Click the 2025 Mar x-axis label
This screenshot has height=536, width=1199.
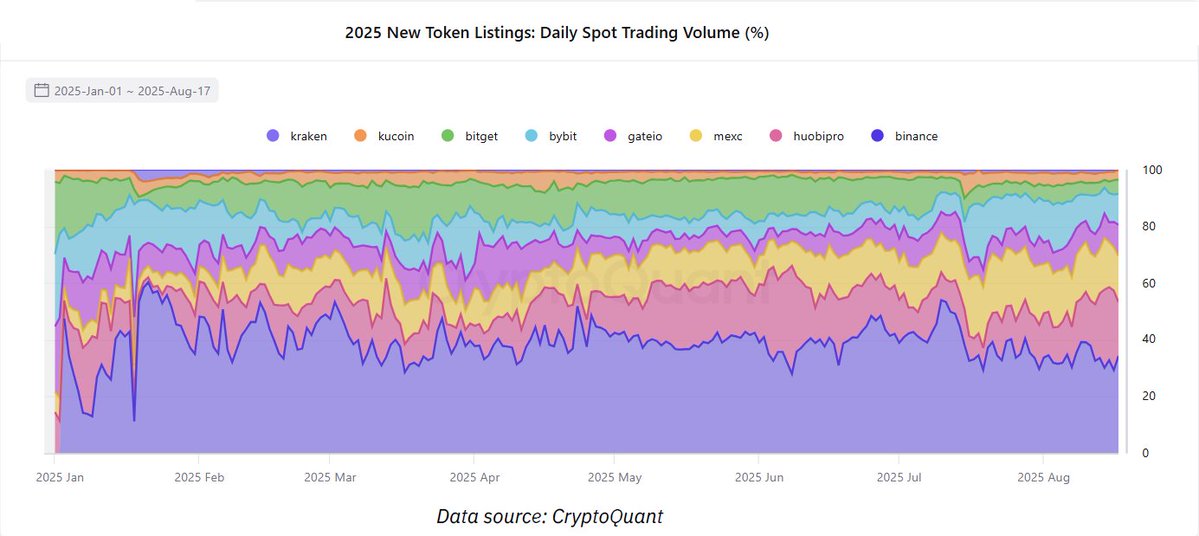click(330, 478)
